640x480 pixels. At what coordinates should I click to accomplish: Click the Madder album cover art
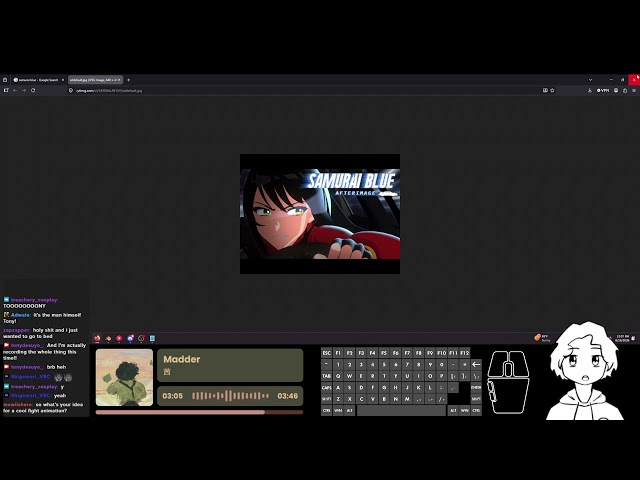point(124,378)
